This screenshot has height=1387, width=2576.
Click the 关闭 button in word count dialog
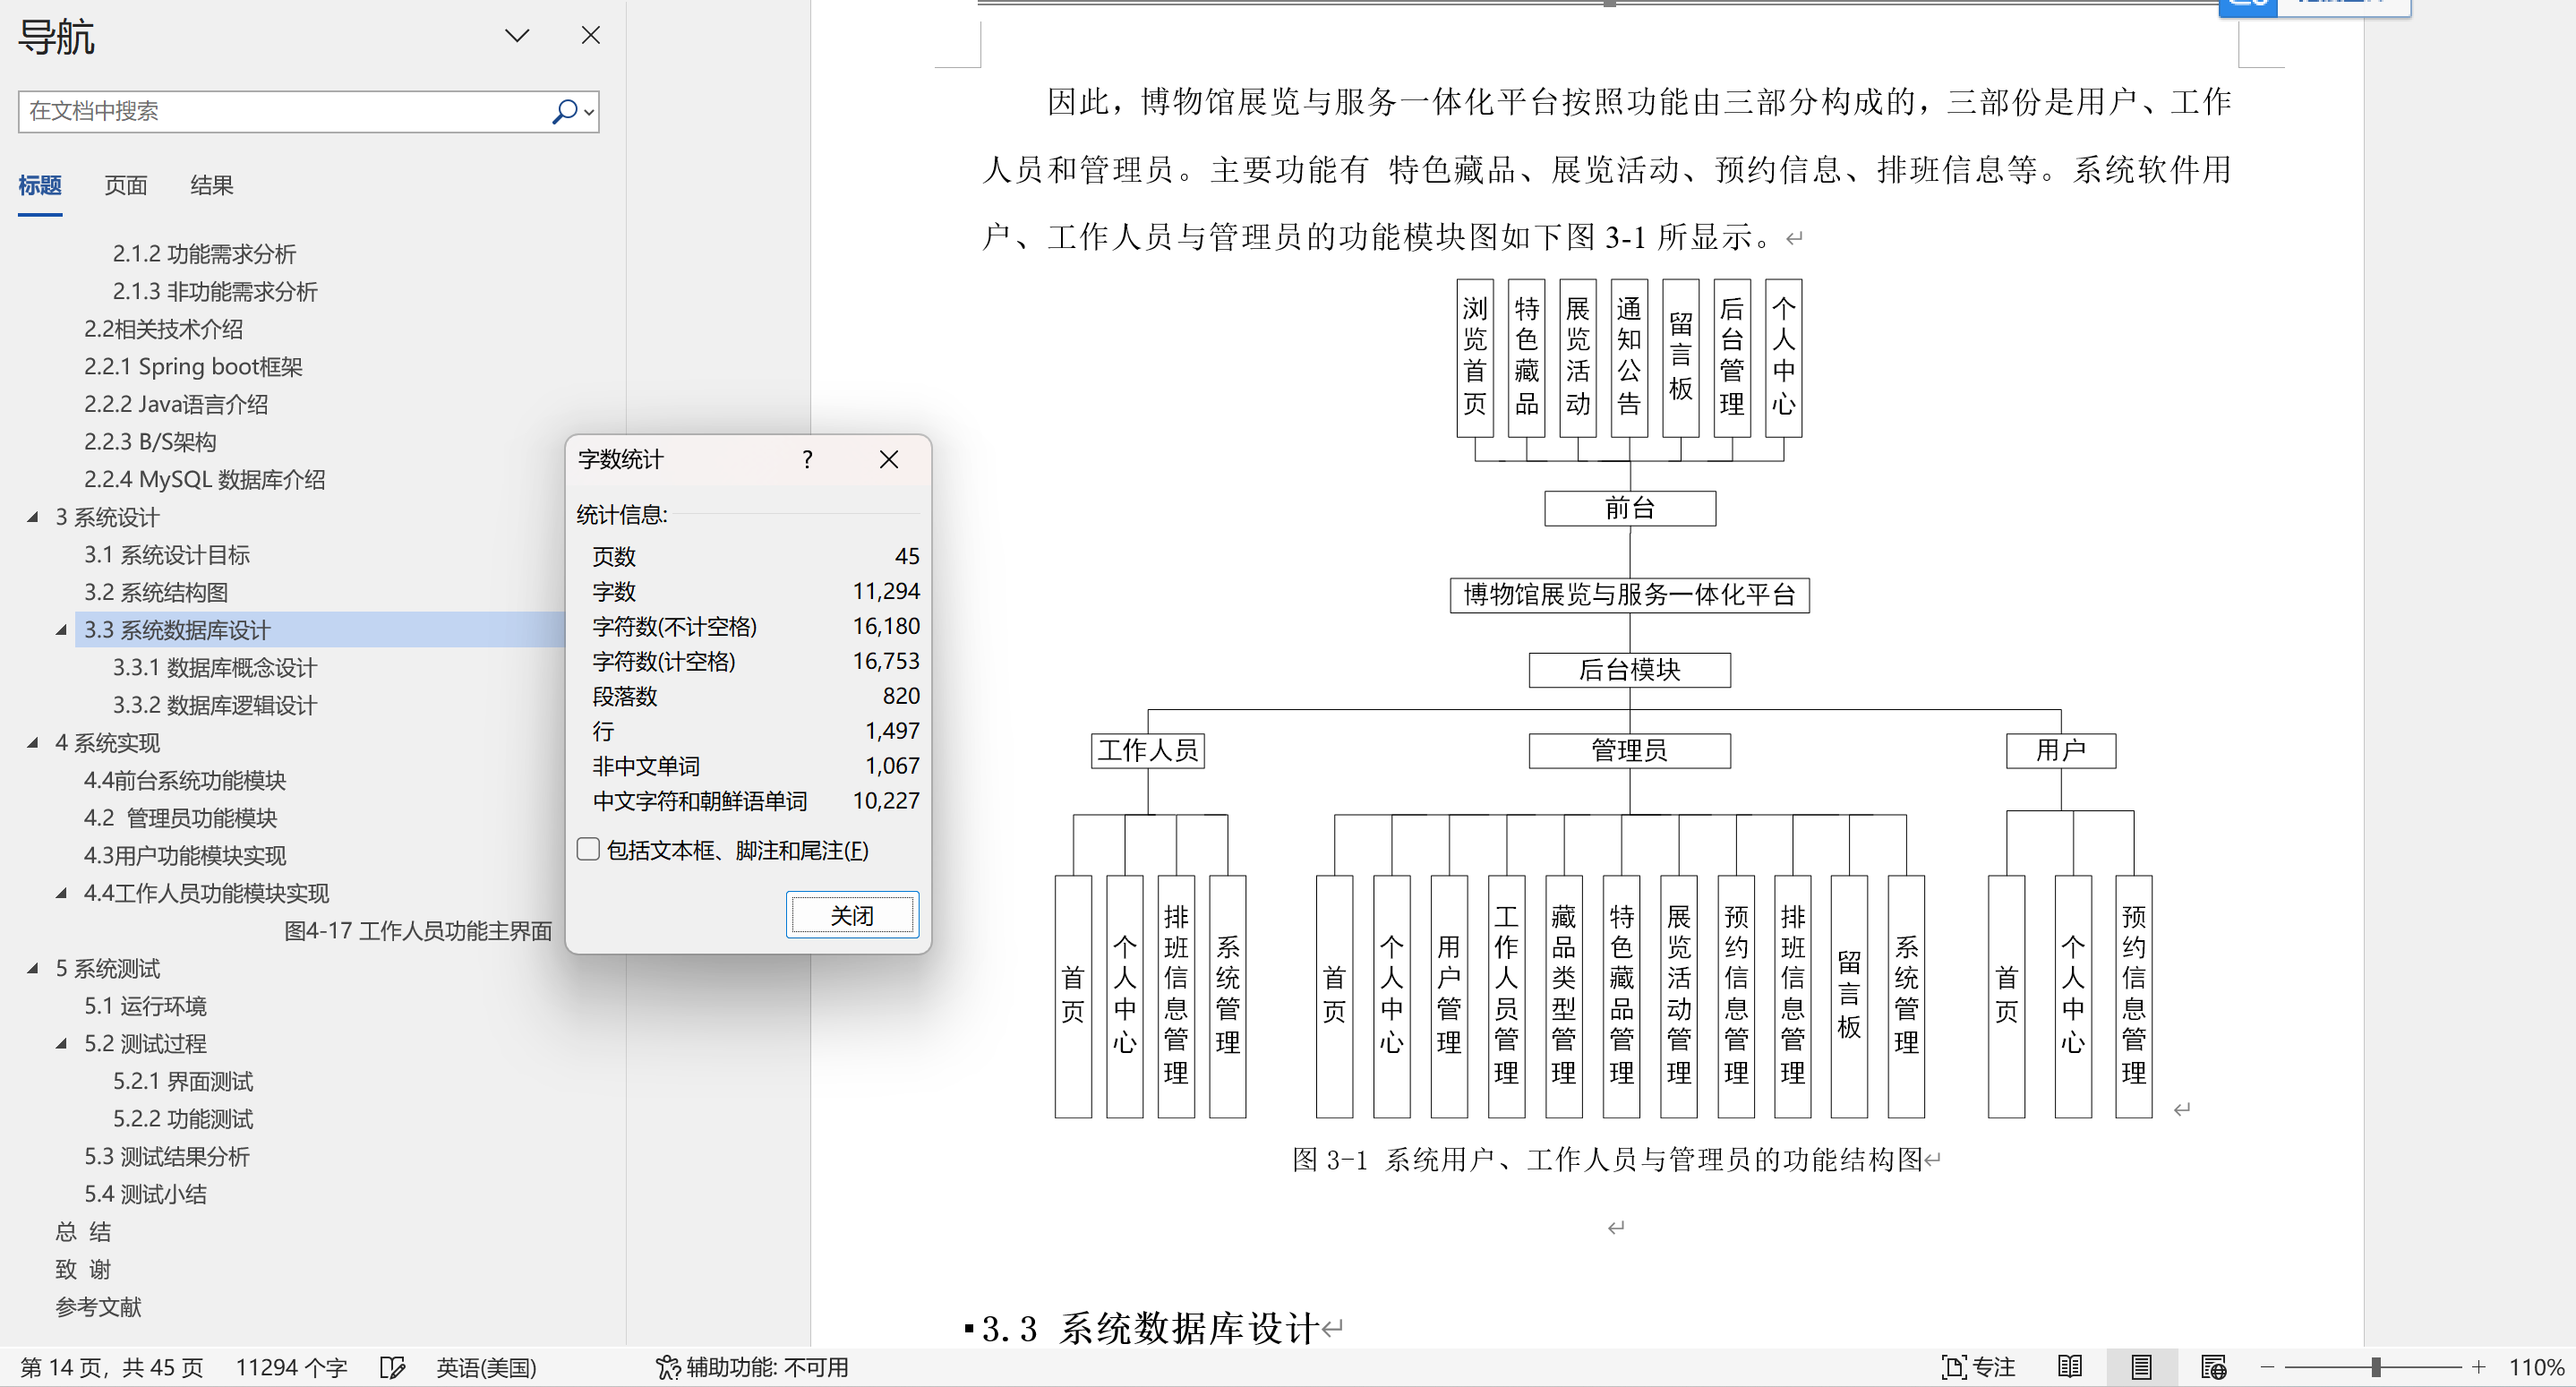pyautogui.click(x=852, y=915)
